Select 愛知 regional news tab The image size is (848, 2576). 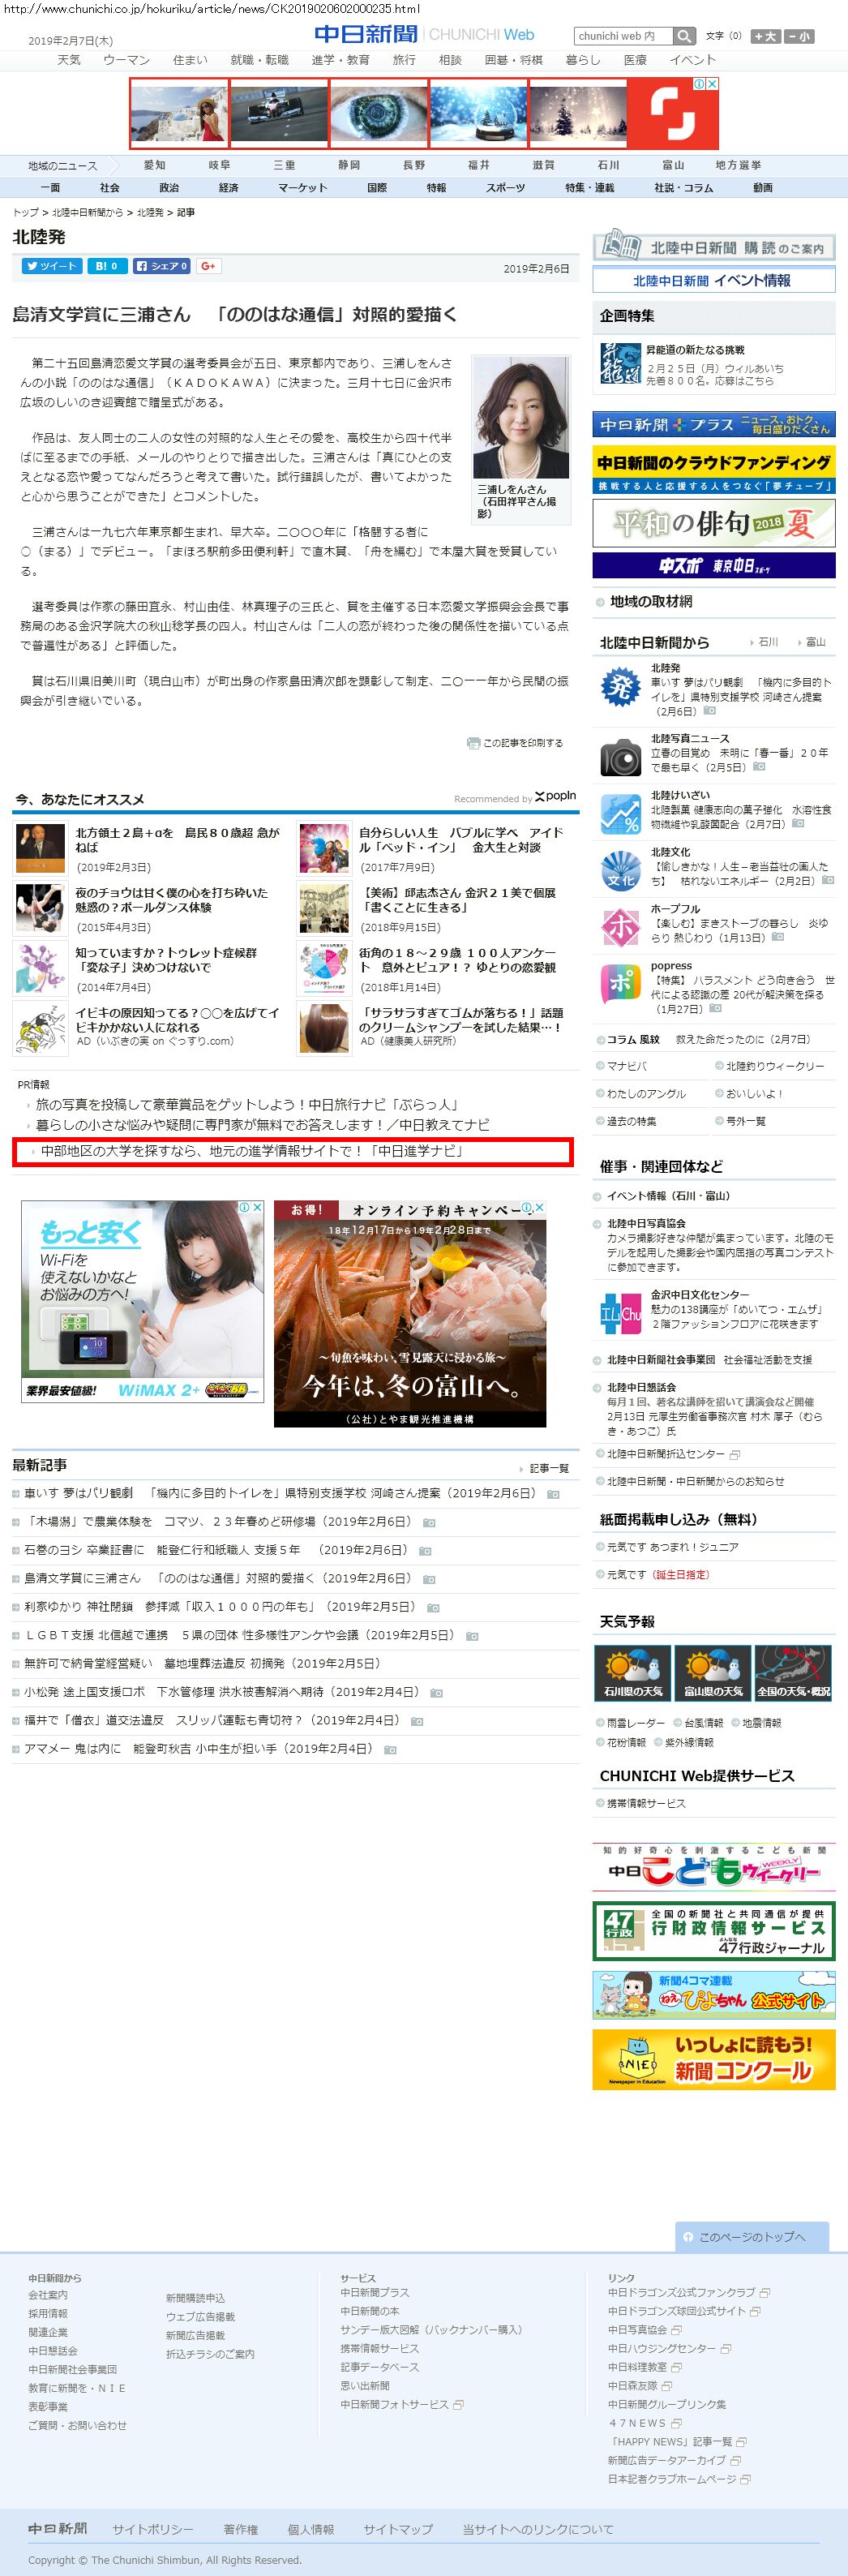pos(154,165)
